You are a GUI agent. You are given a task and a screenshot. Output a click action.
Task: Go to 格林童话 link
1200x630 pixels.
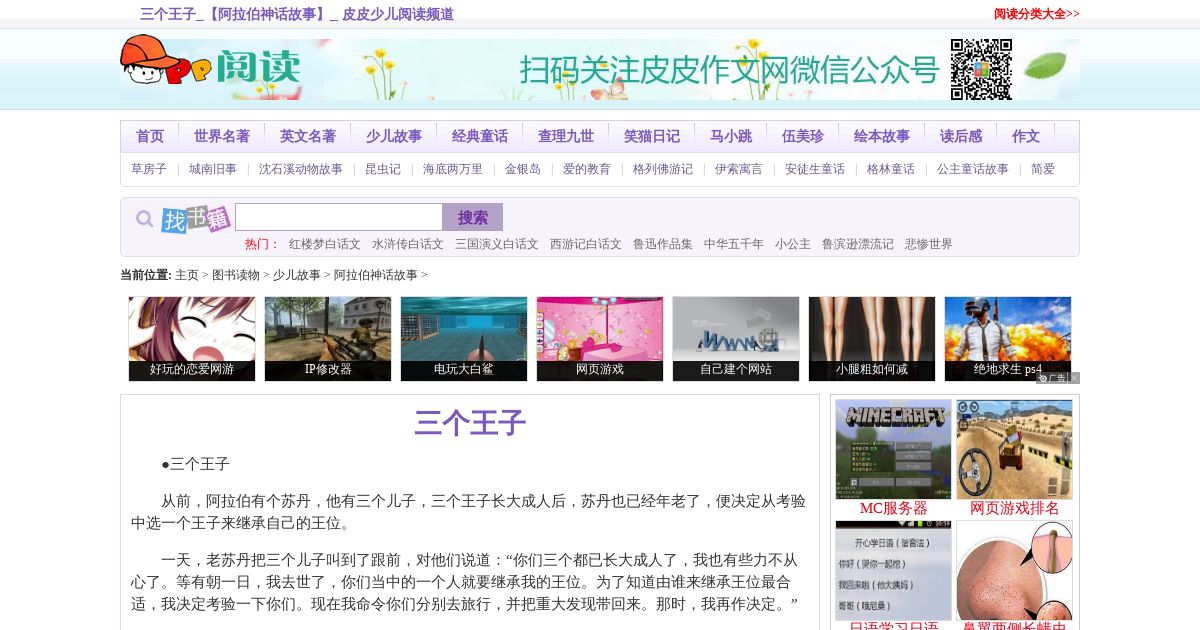[891, 169]
